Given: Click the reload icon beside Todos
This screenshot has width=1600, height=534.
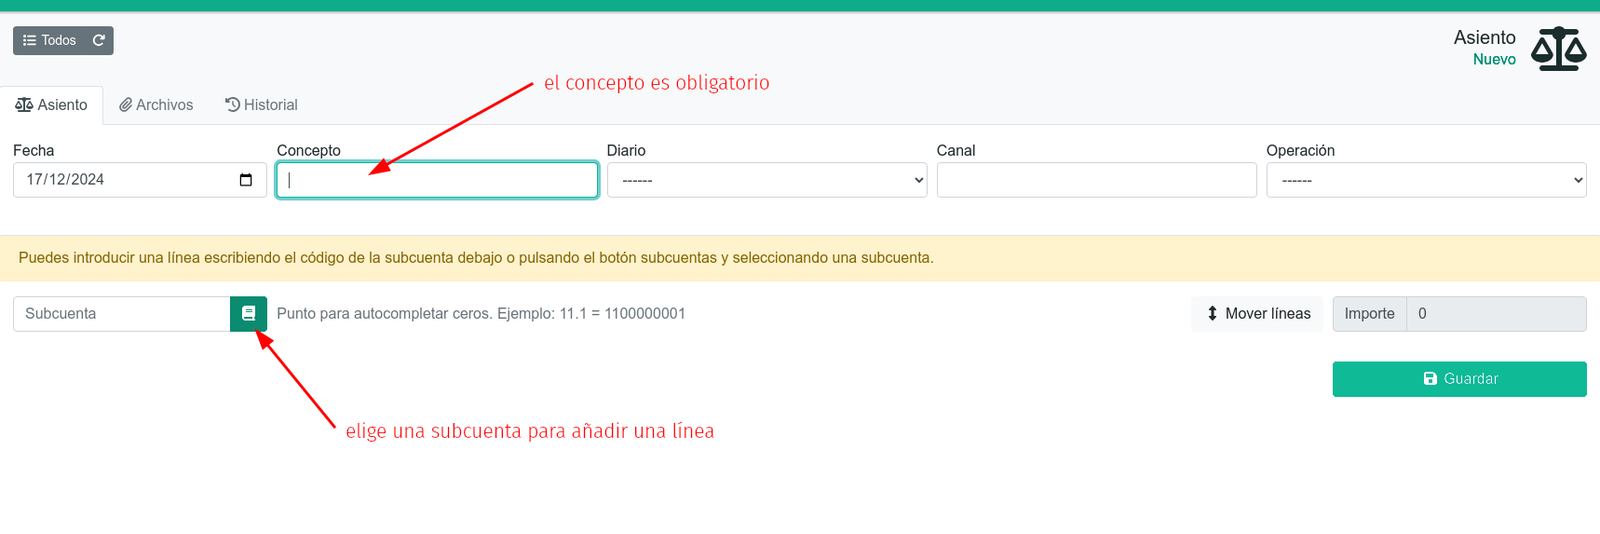Looking at the screenshot, I should [x=99, y=41].
